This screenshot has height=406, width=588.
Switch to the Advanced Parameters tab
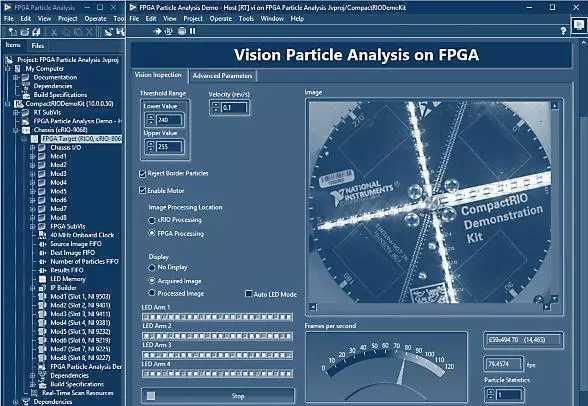tap(222, 76)
